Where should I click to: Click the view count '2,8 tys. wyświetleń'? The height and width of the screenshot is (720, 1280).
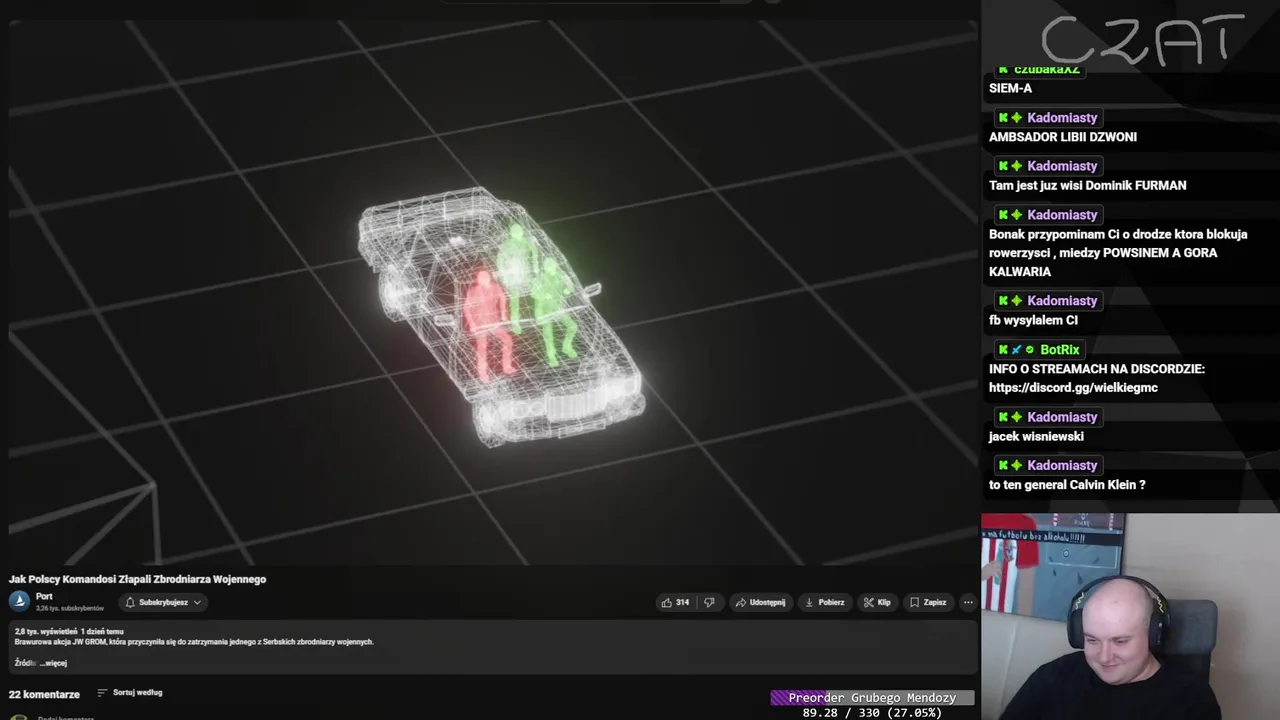(x=46, y=632)
